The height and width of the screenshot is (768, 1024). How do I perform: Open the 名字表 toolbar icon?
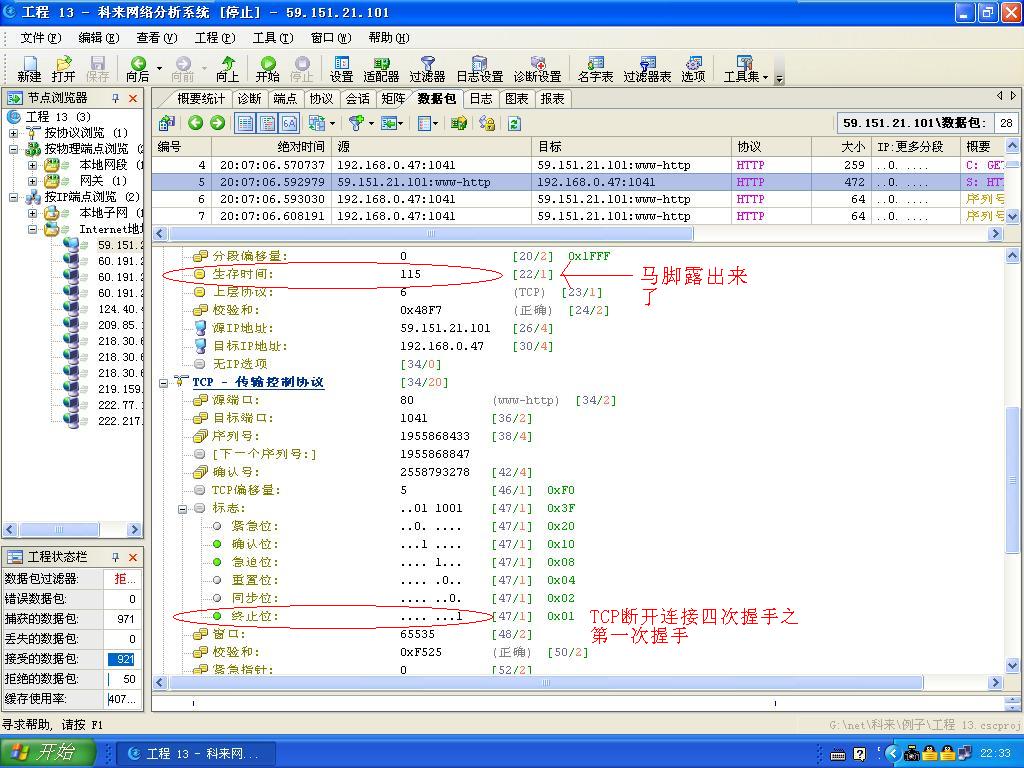click(x=595, y=70)
